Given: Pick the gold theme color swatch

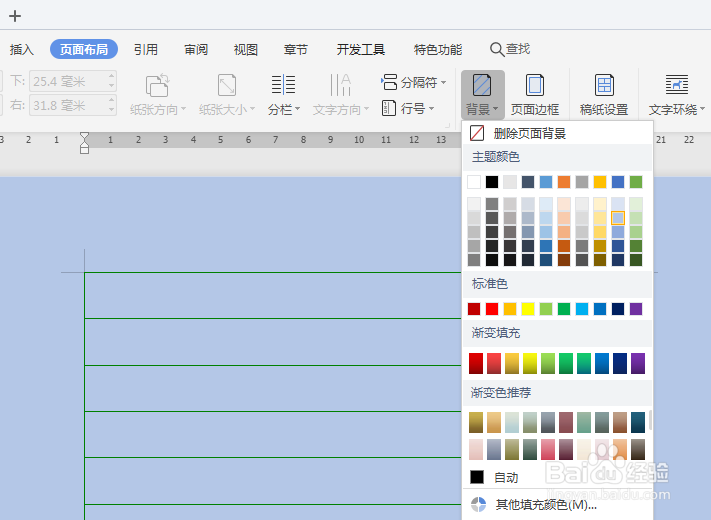Looking at the screenshot, I should coord(600,182).
